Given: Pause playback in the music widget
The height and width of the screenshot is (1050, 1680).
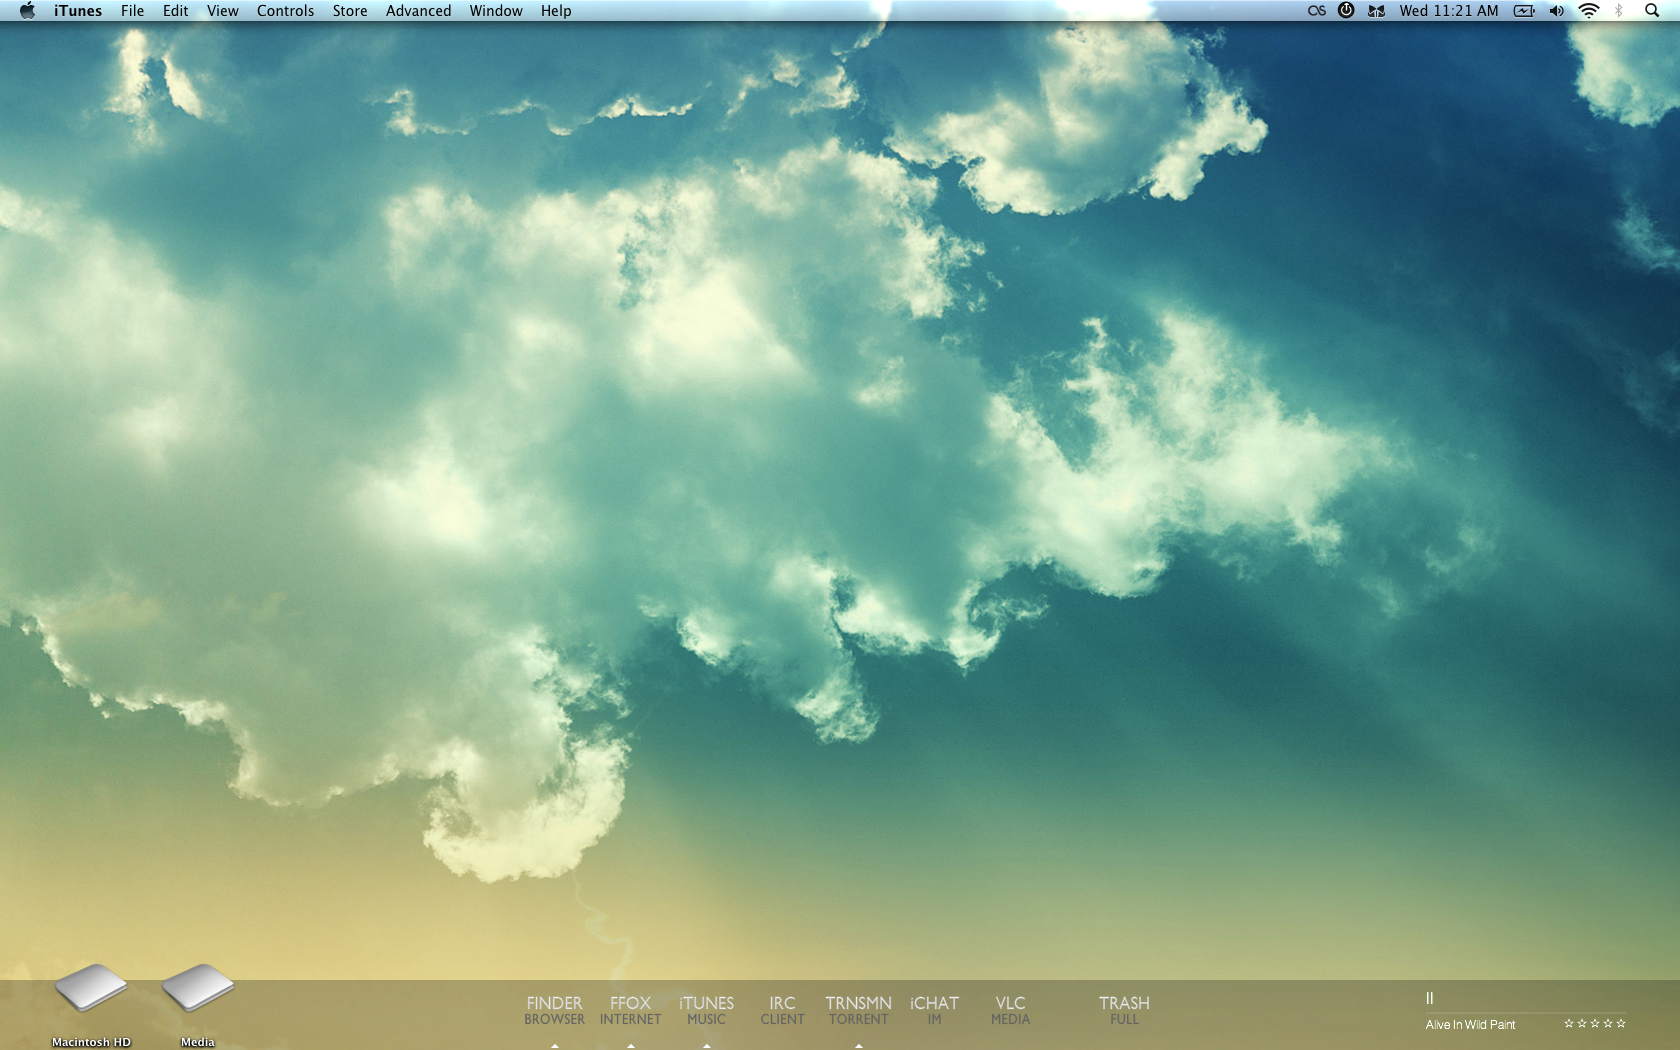Looking at the screenshot, I should pos(1430,998).
